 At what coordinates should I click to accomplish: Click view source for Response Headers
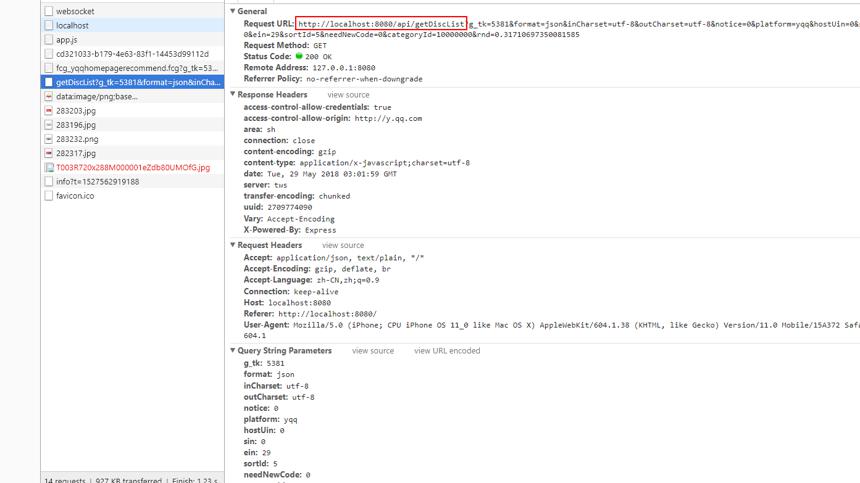[348, 95]
